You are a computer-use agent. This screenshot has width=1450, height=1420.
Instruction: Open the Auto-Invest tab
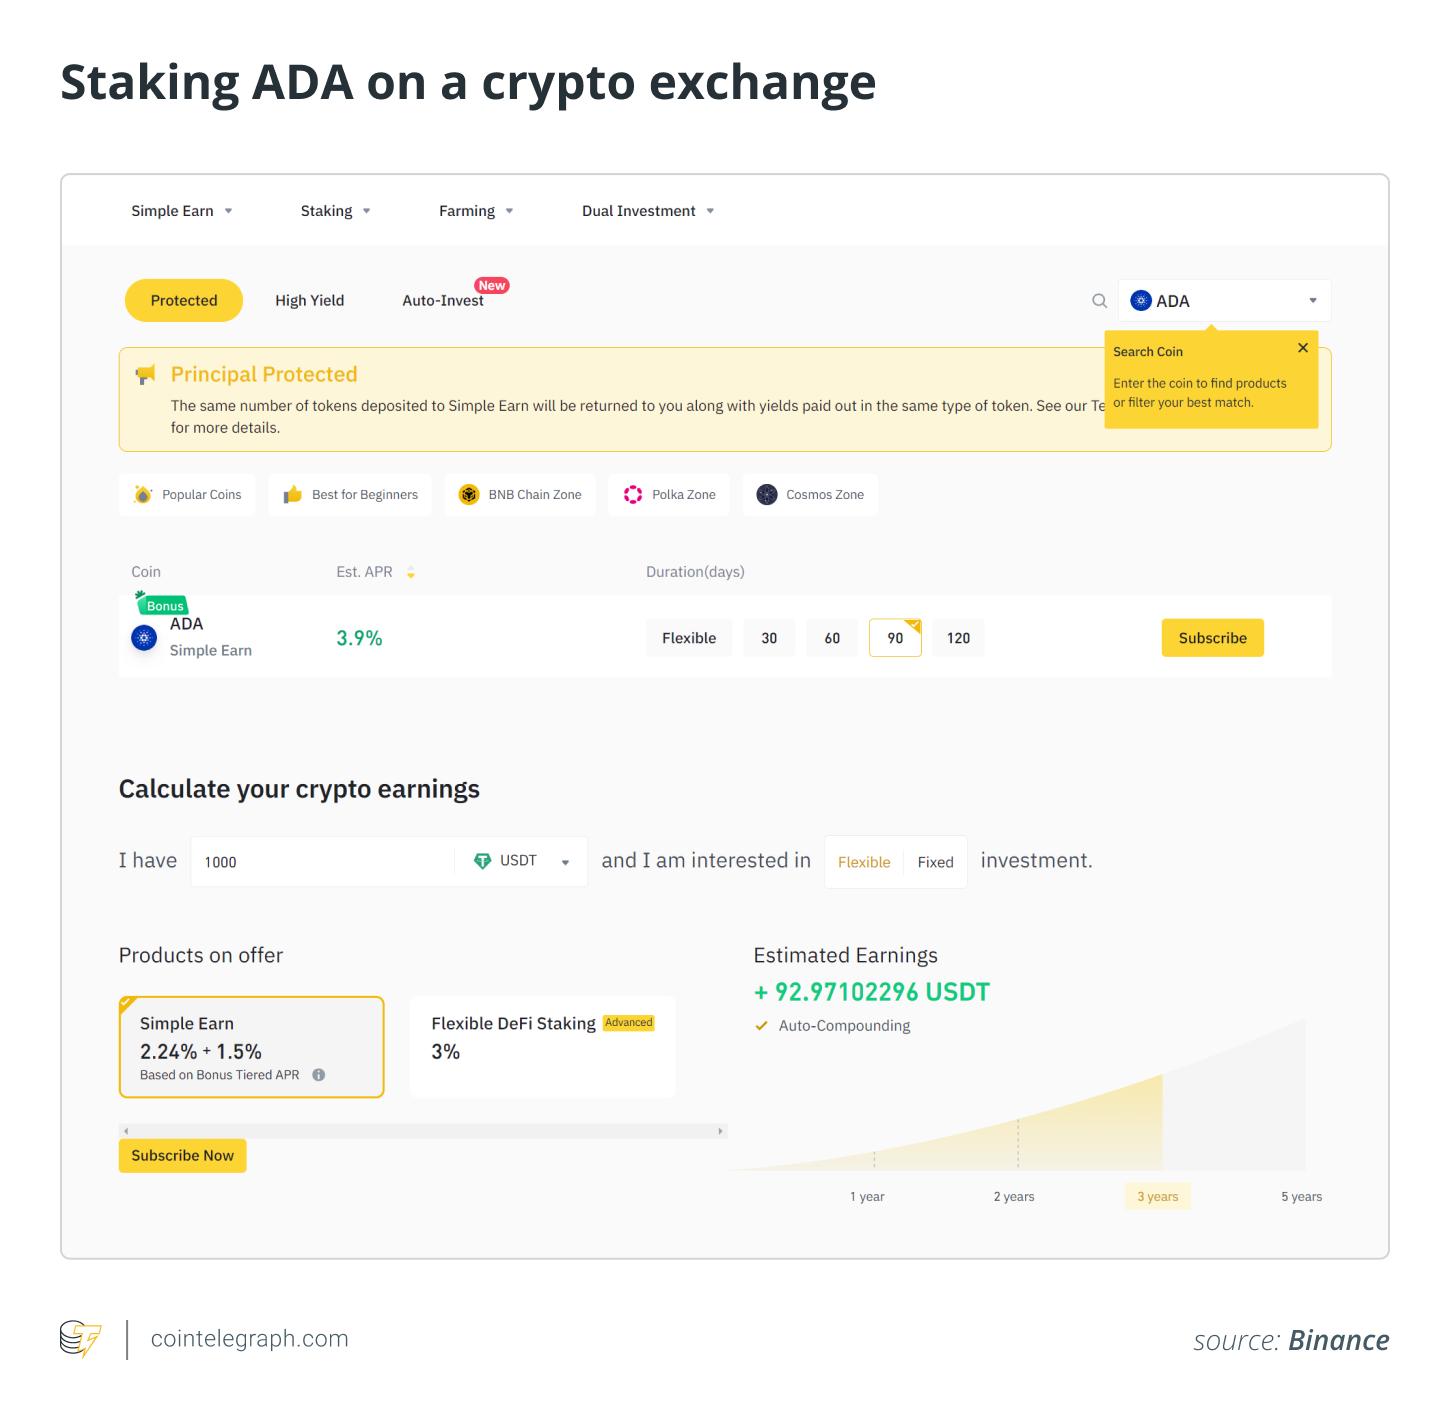443,300
